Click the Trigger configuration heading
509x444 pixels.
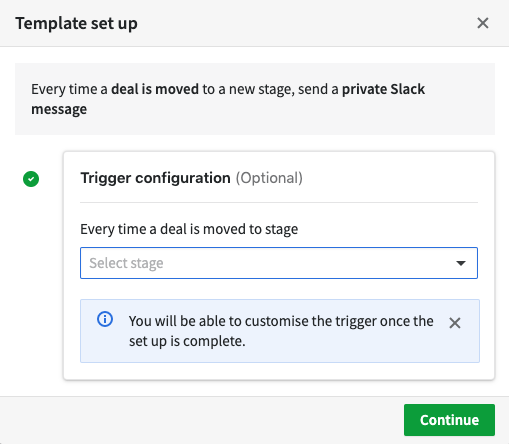coord(155,178)
